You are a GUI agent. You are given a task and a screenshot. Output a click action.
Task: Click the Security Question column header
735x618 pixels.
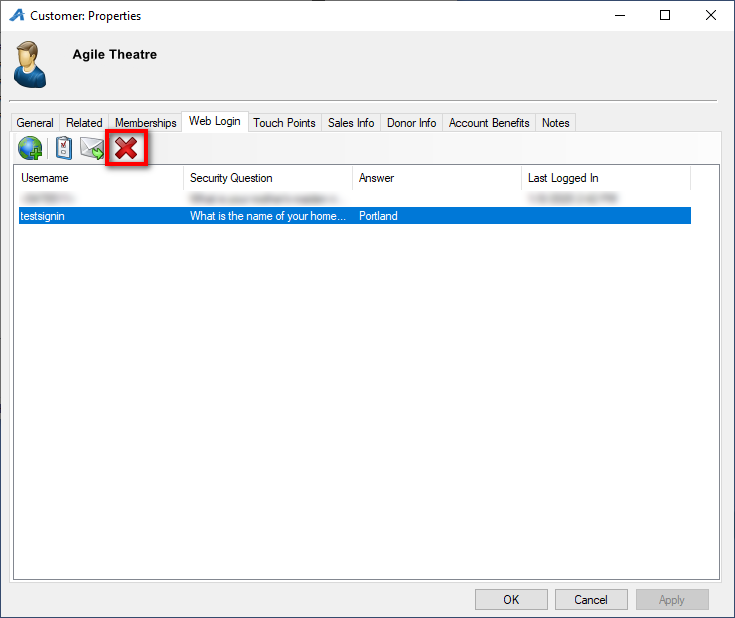(268, 178)
